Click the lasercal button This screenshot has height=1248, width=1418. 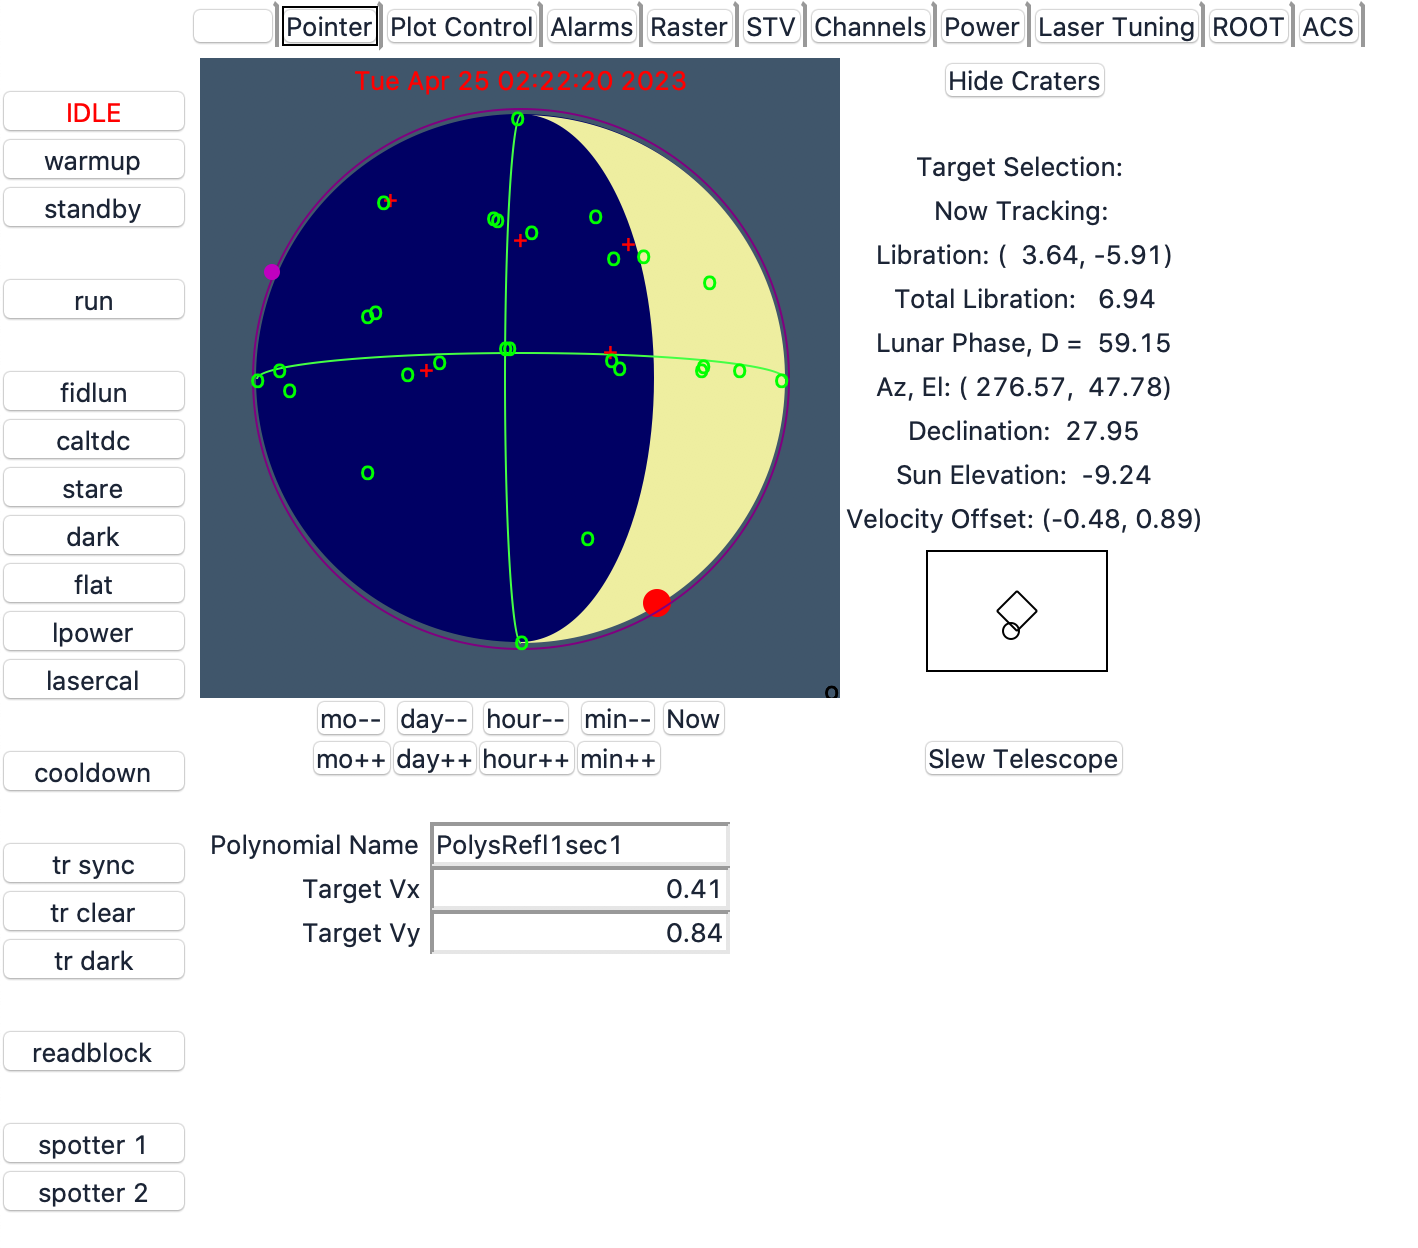pos(94,680)
